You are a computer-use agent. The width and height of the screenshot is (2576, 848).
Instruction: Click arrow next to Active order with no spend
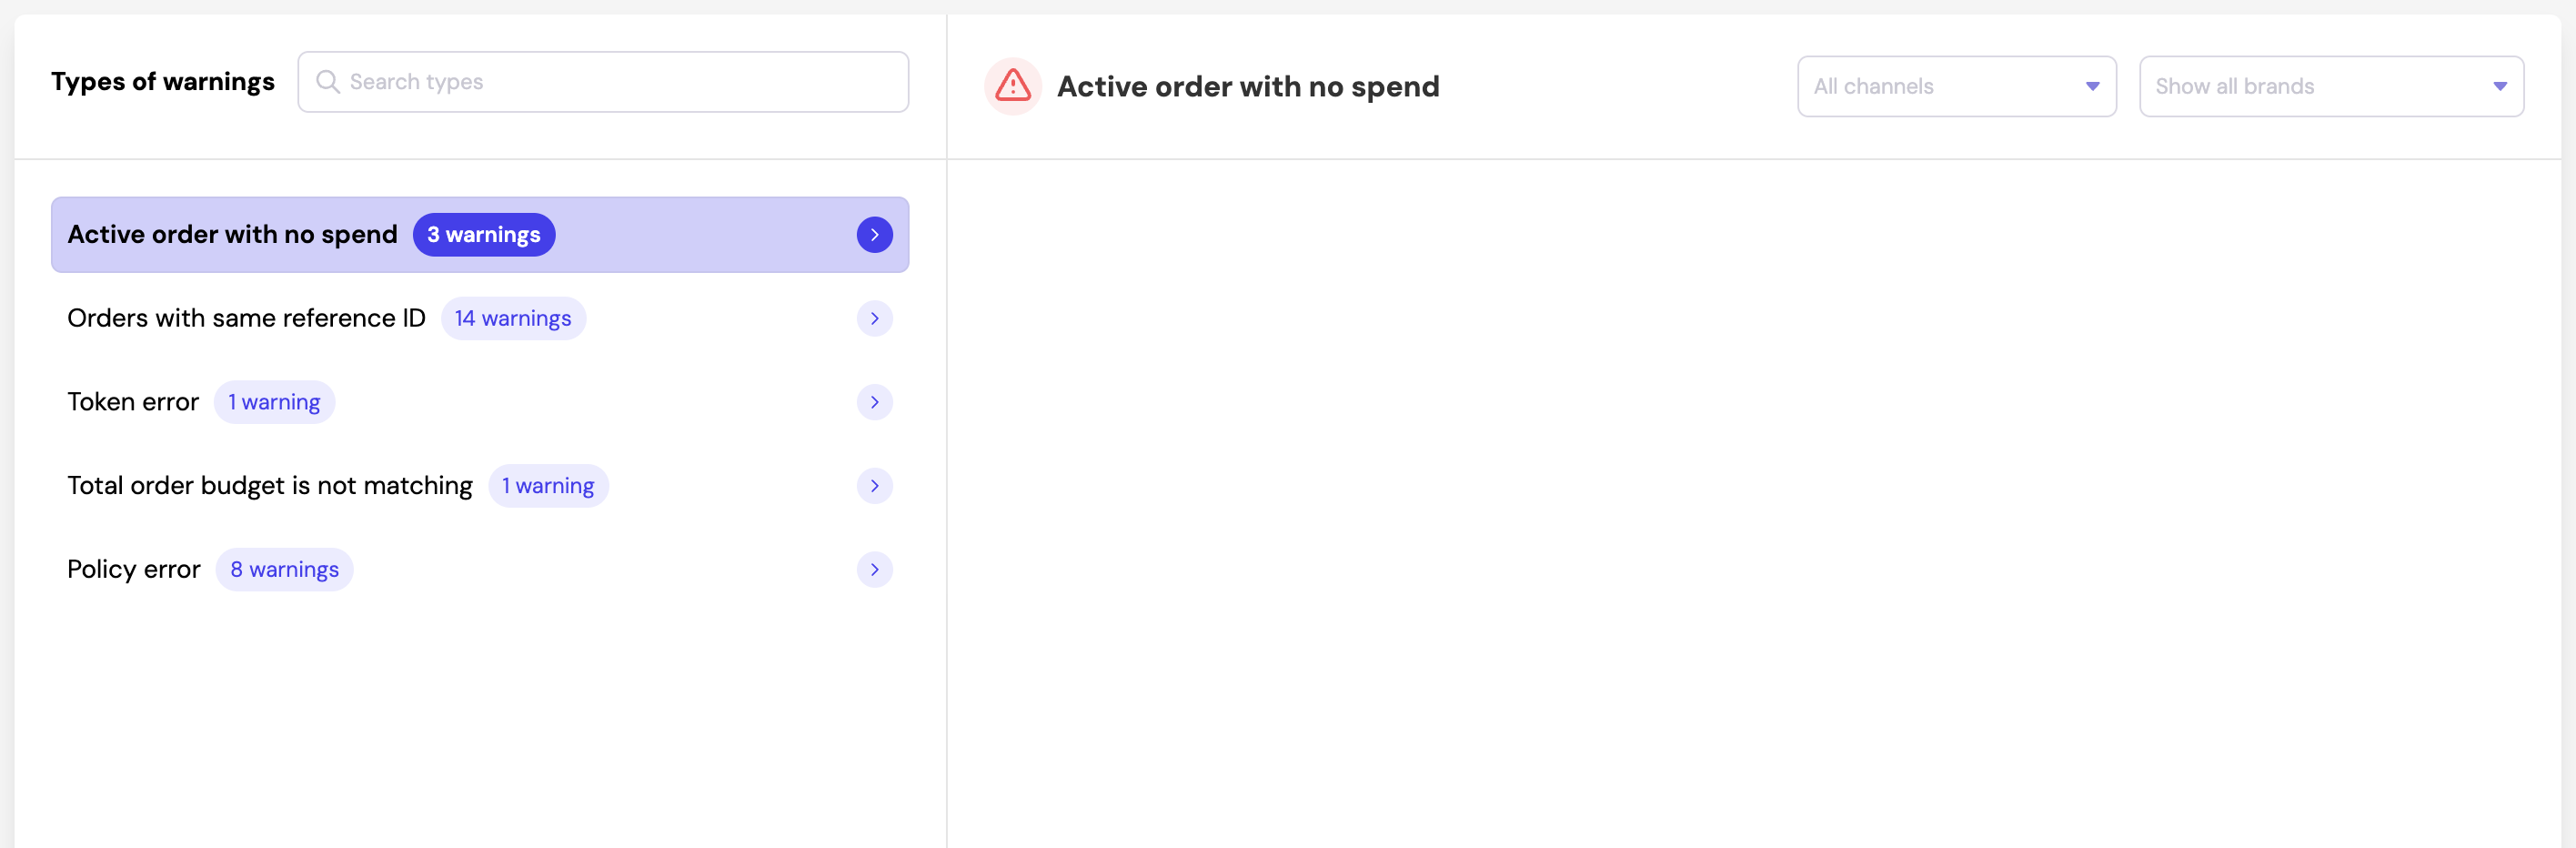(874, 234)
